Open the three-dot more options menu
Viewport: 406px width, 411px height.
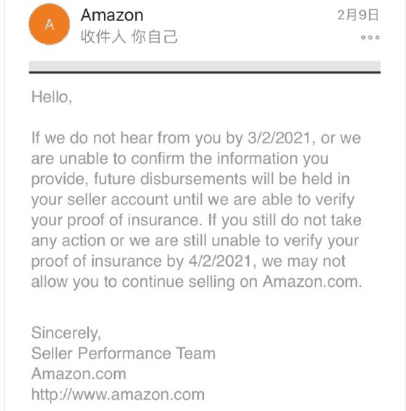[370, 37]
